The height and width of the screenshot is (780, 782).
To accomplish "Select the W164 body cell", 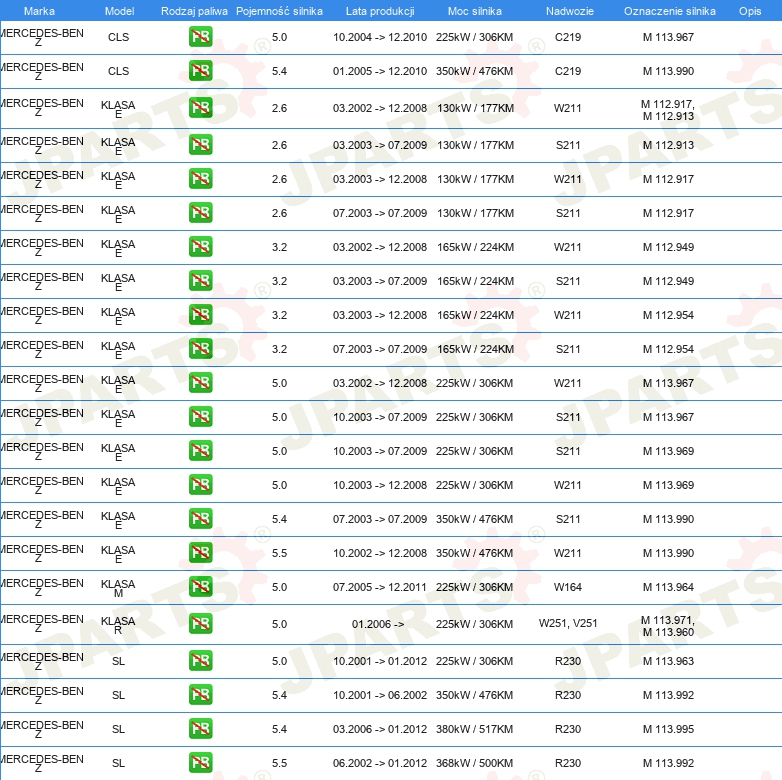I will 568,587.
